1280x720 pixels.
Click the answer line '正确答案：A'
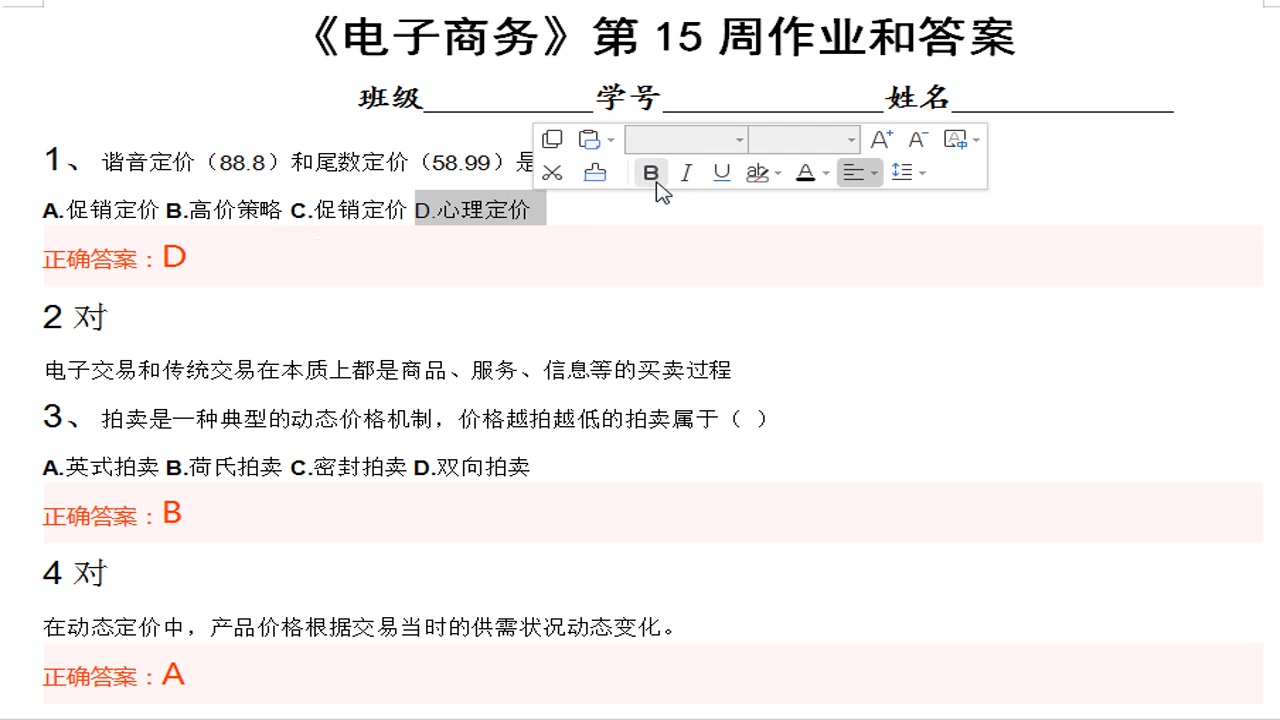coord(114,675)
